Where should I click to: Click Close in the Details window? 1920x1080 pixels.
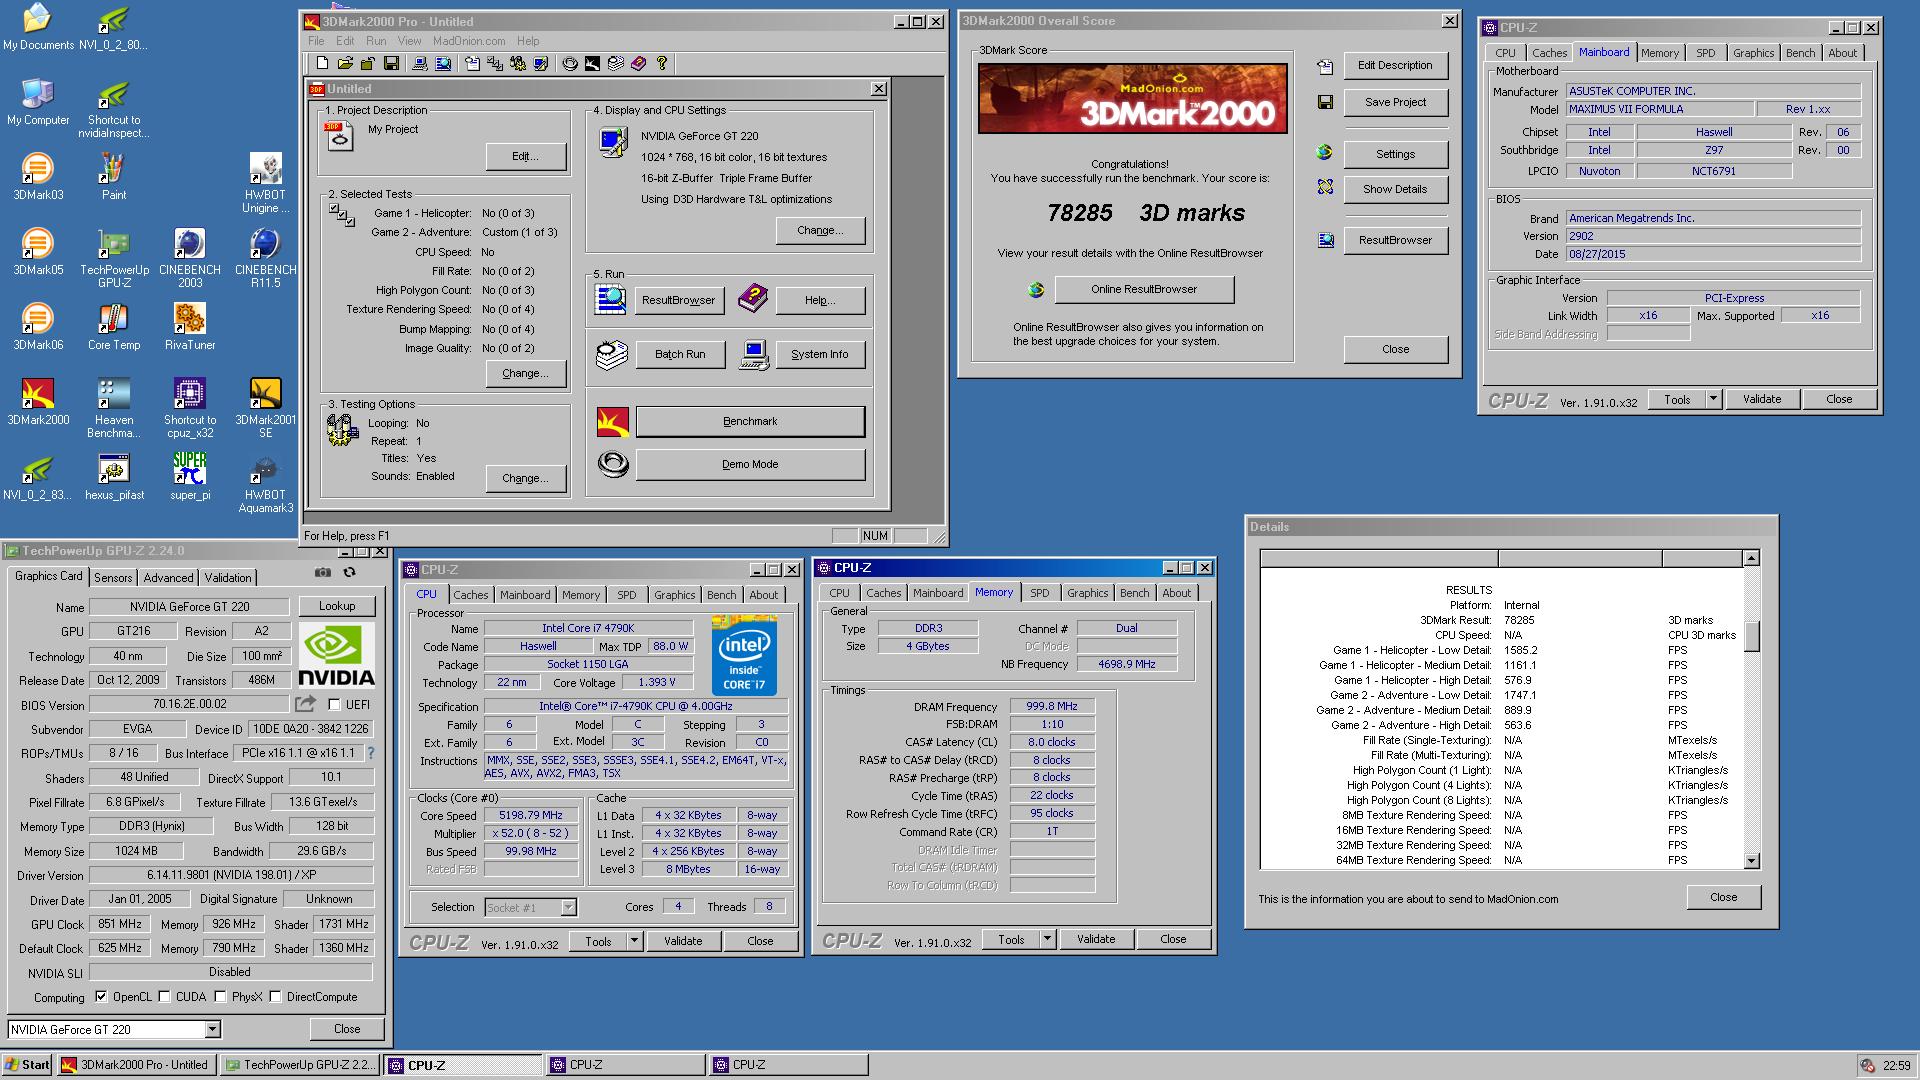1723,897
